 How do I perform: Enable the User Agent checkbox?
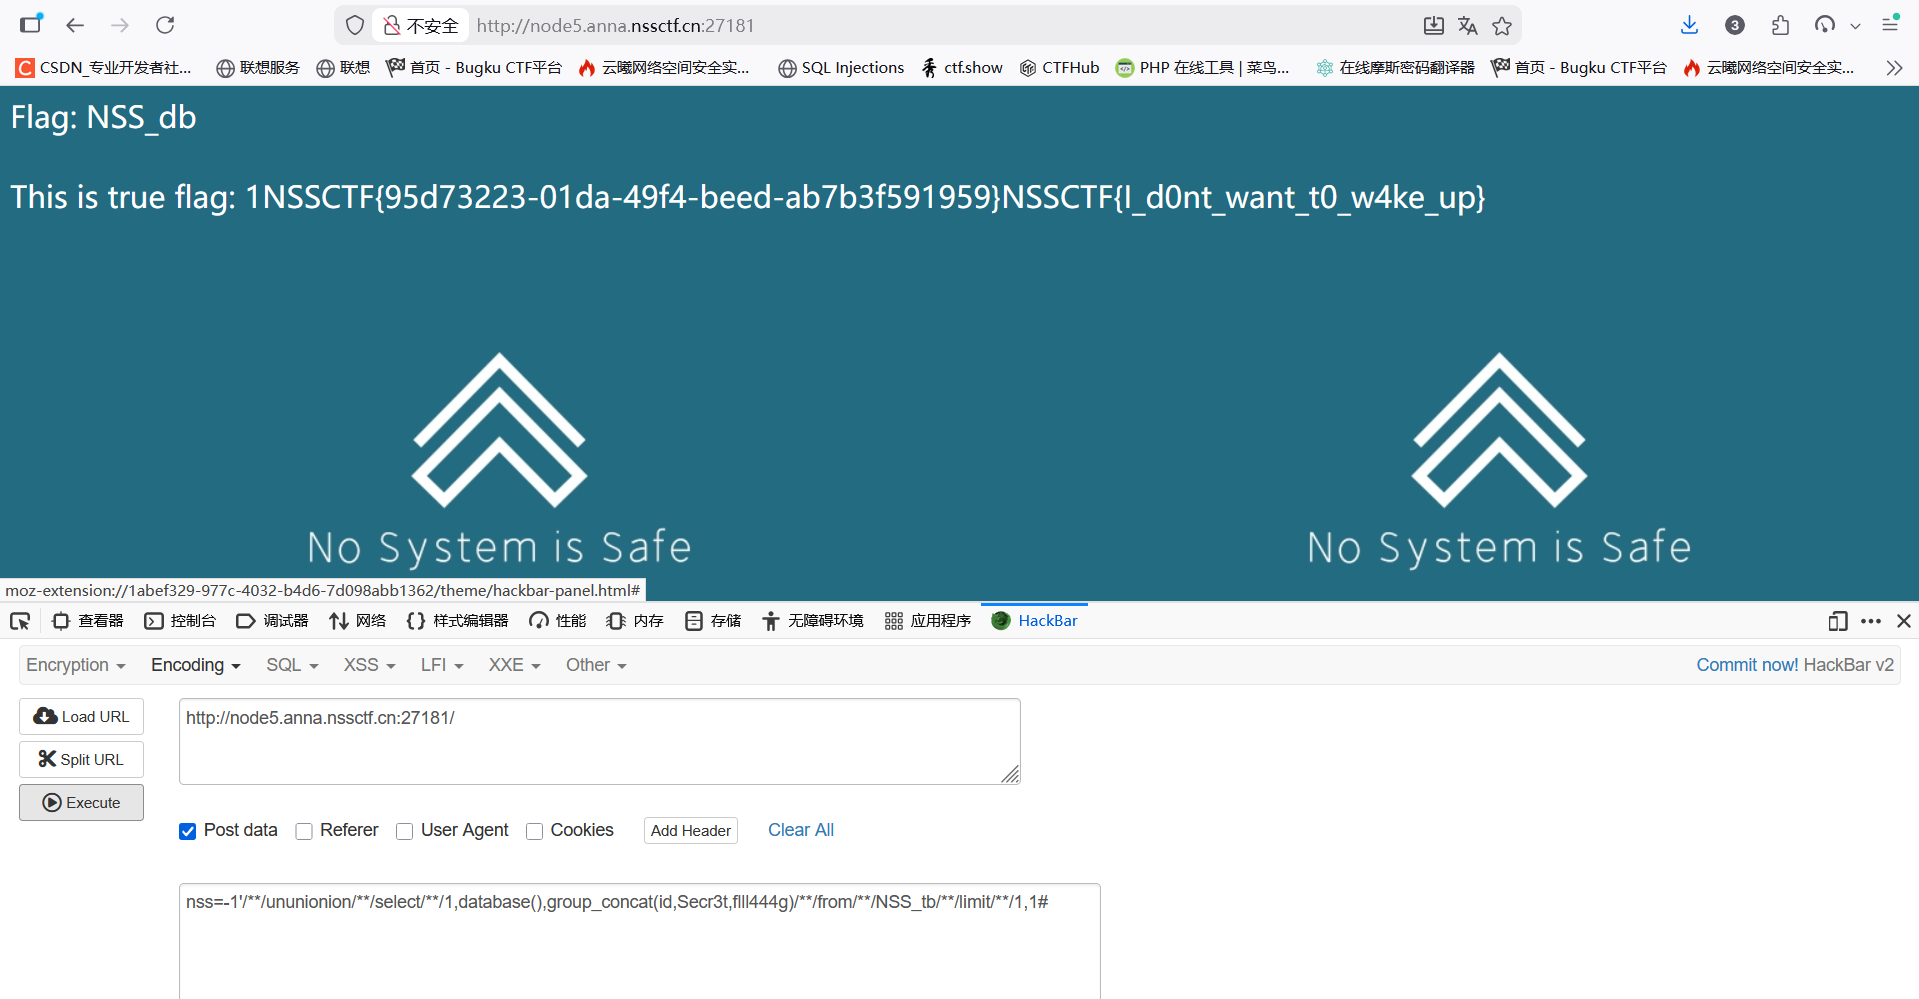(404, 832)
